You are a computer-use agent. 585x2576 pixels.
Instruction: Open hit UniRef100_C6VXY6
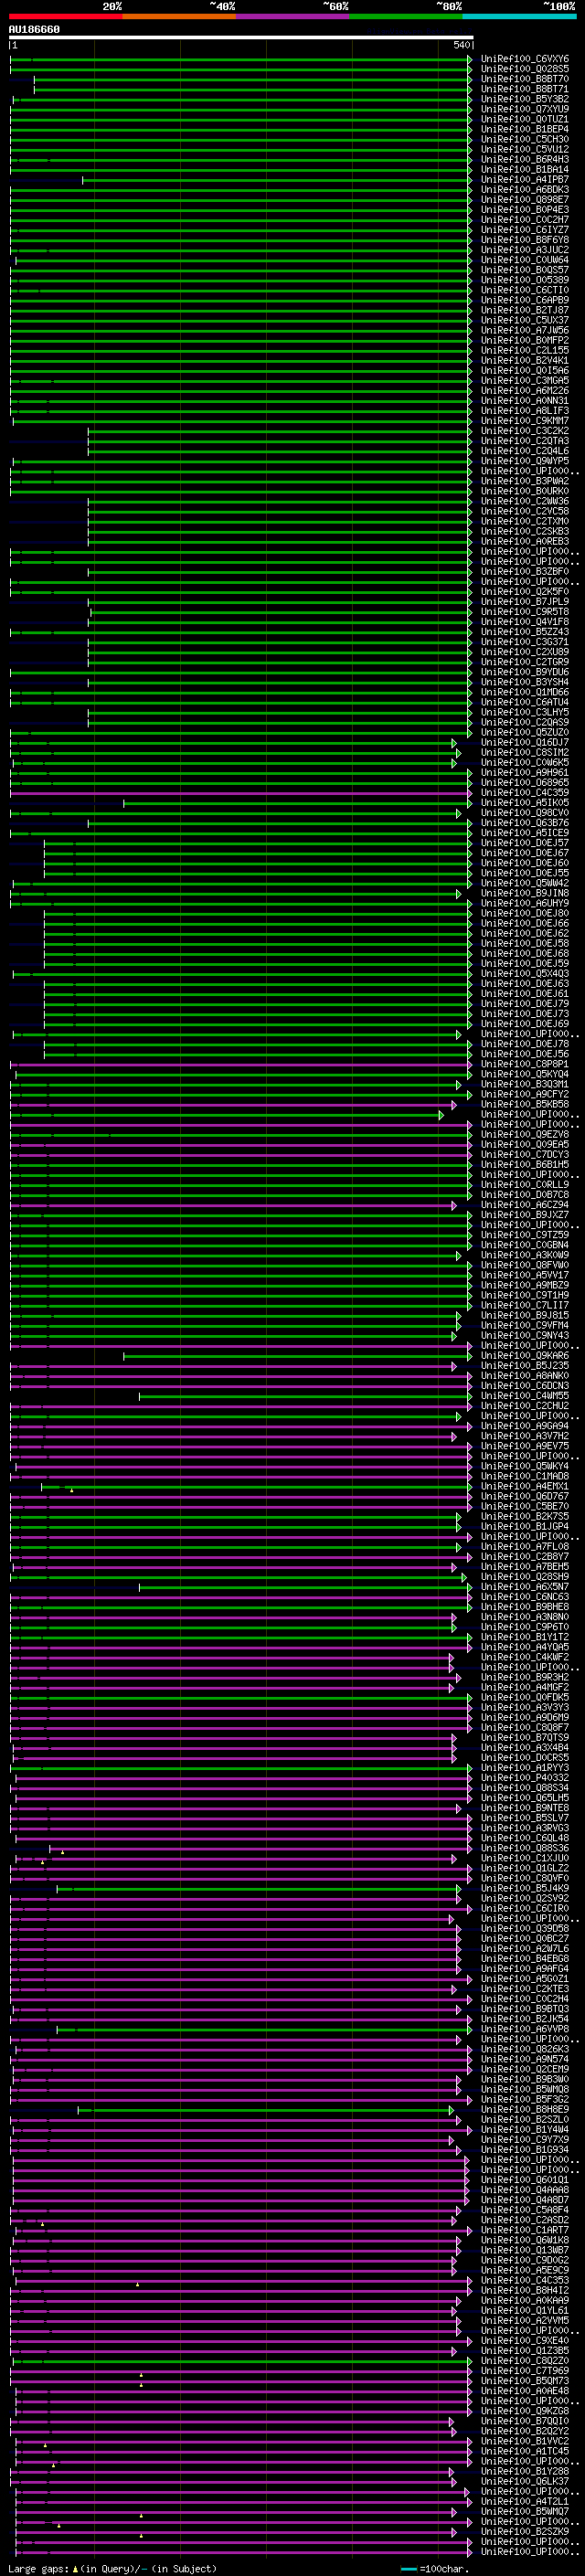[x=525, y=59]
